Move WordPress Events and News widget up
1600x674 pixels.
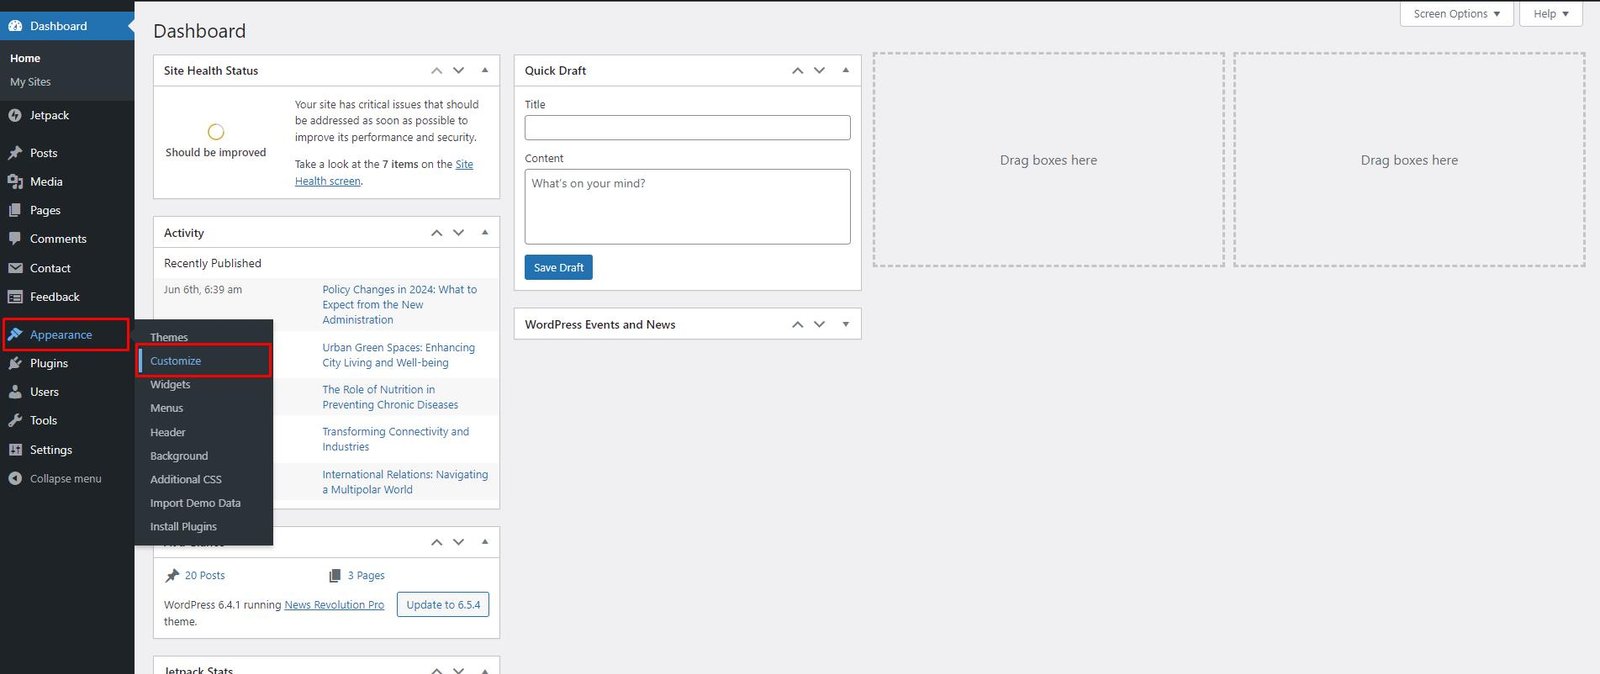click(x=798, y=325)
